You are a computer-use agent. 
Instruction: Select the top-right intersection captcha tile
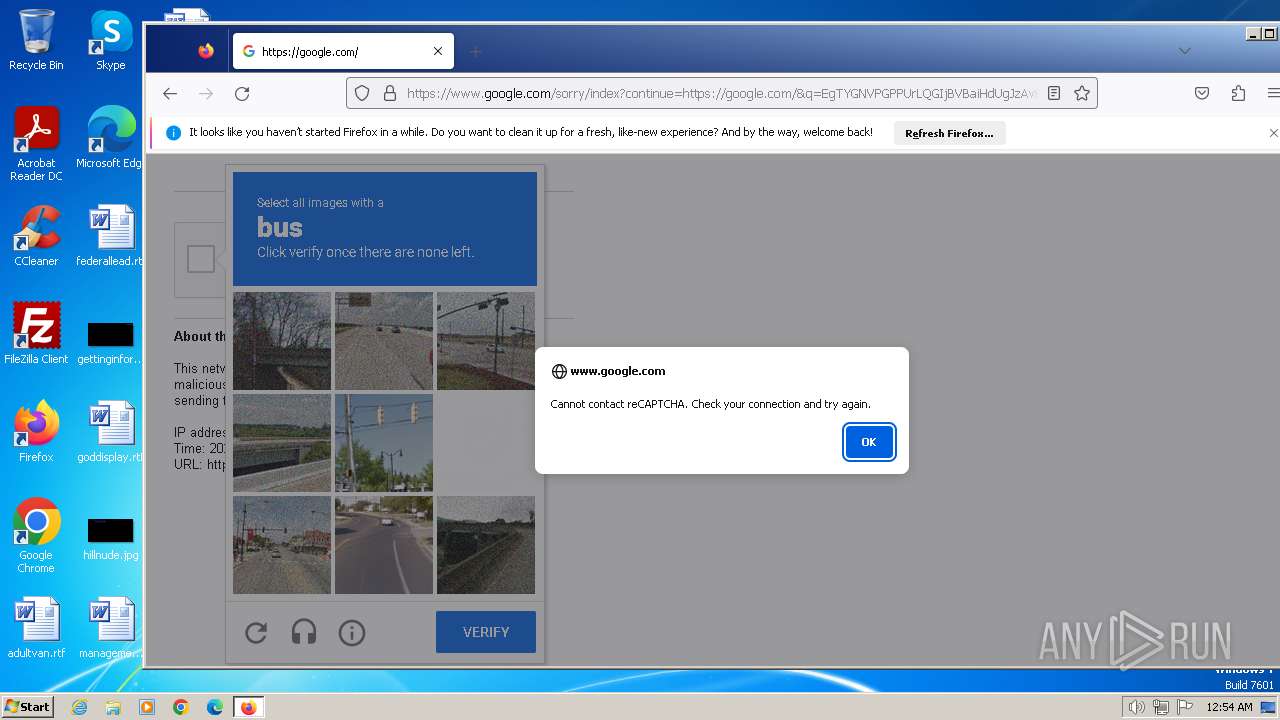[x=486, y=341]
